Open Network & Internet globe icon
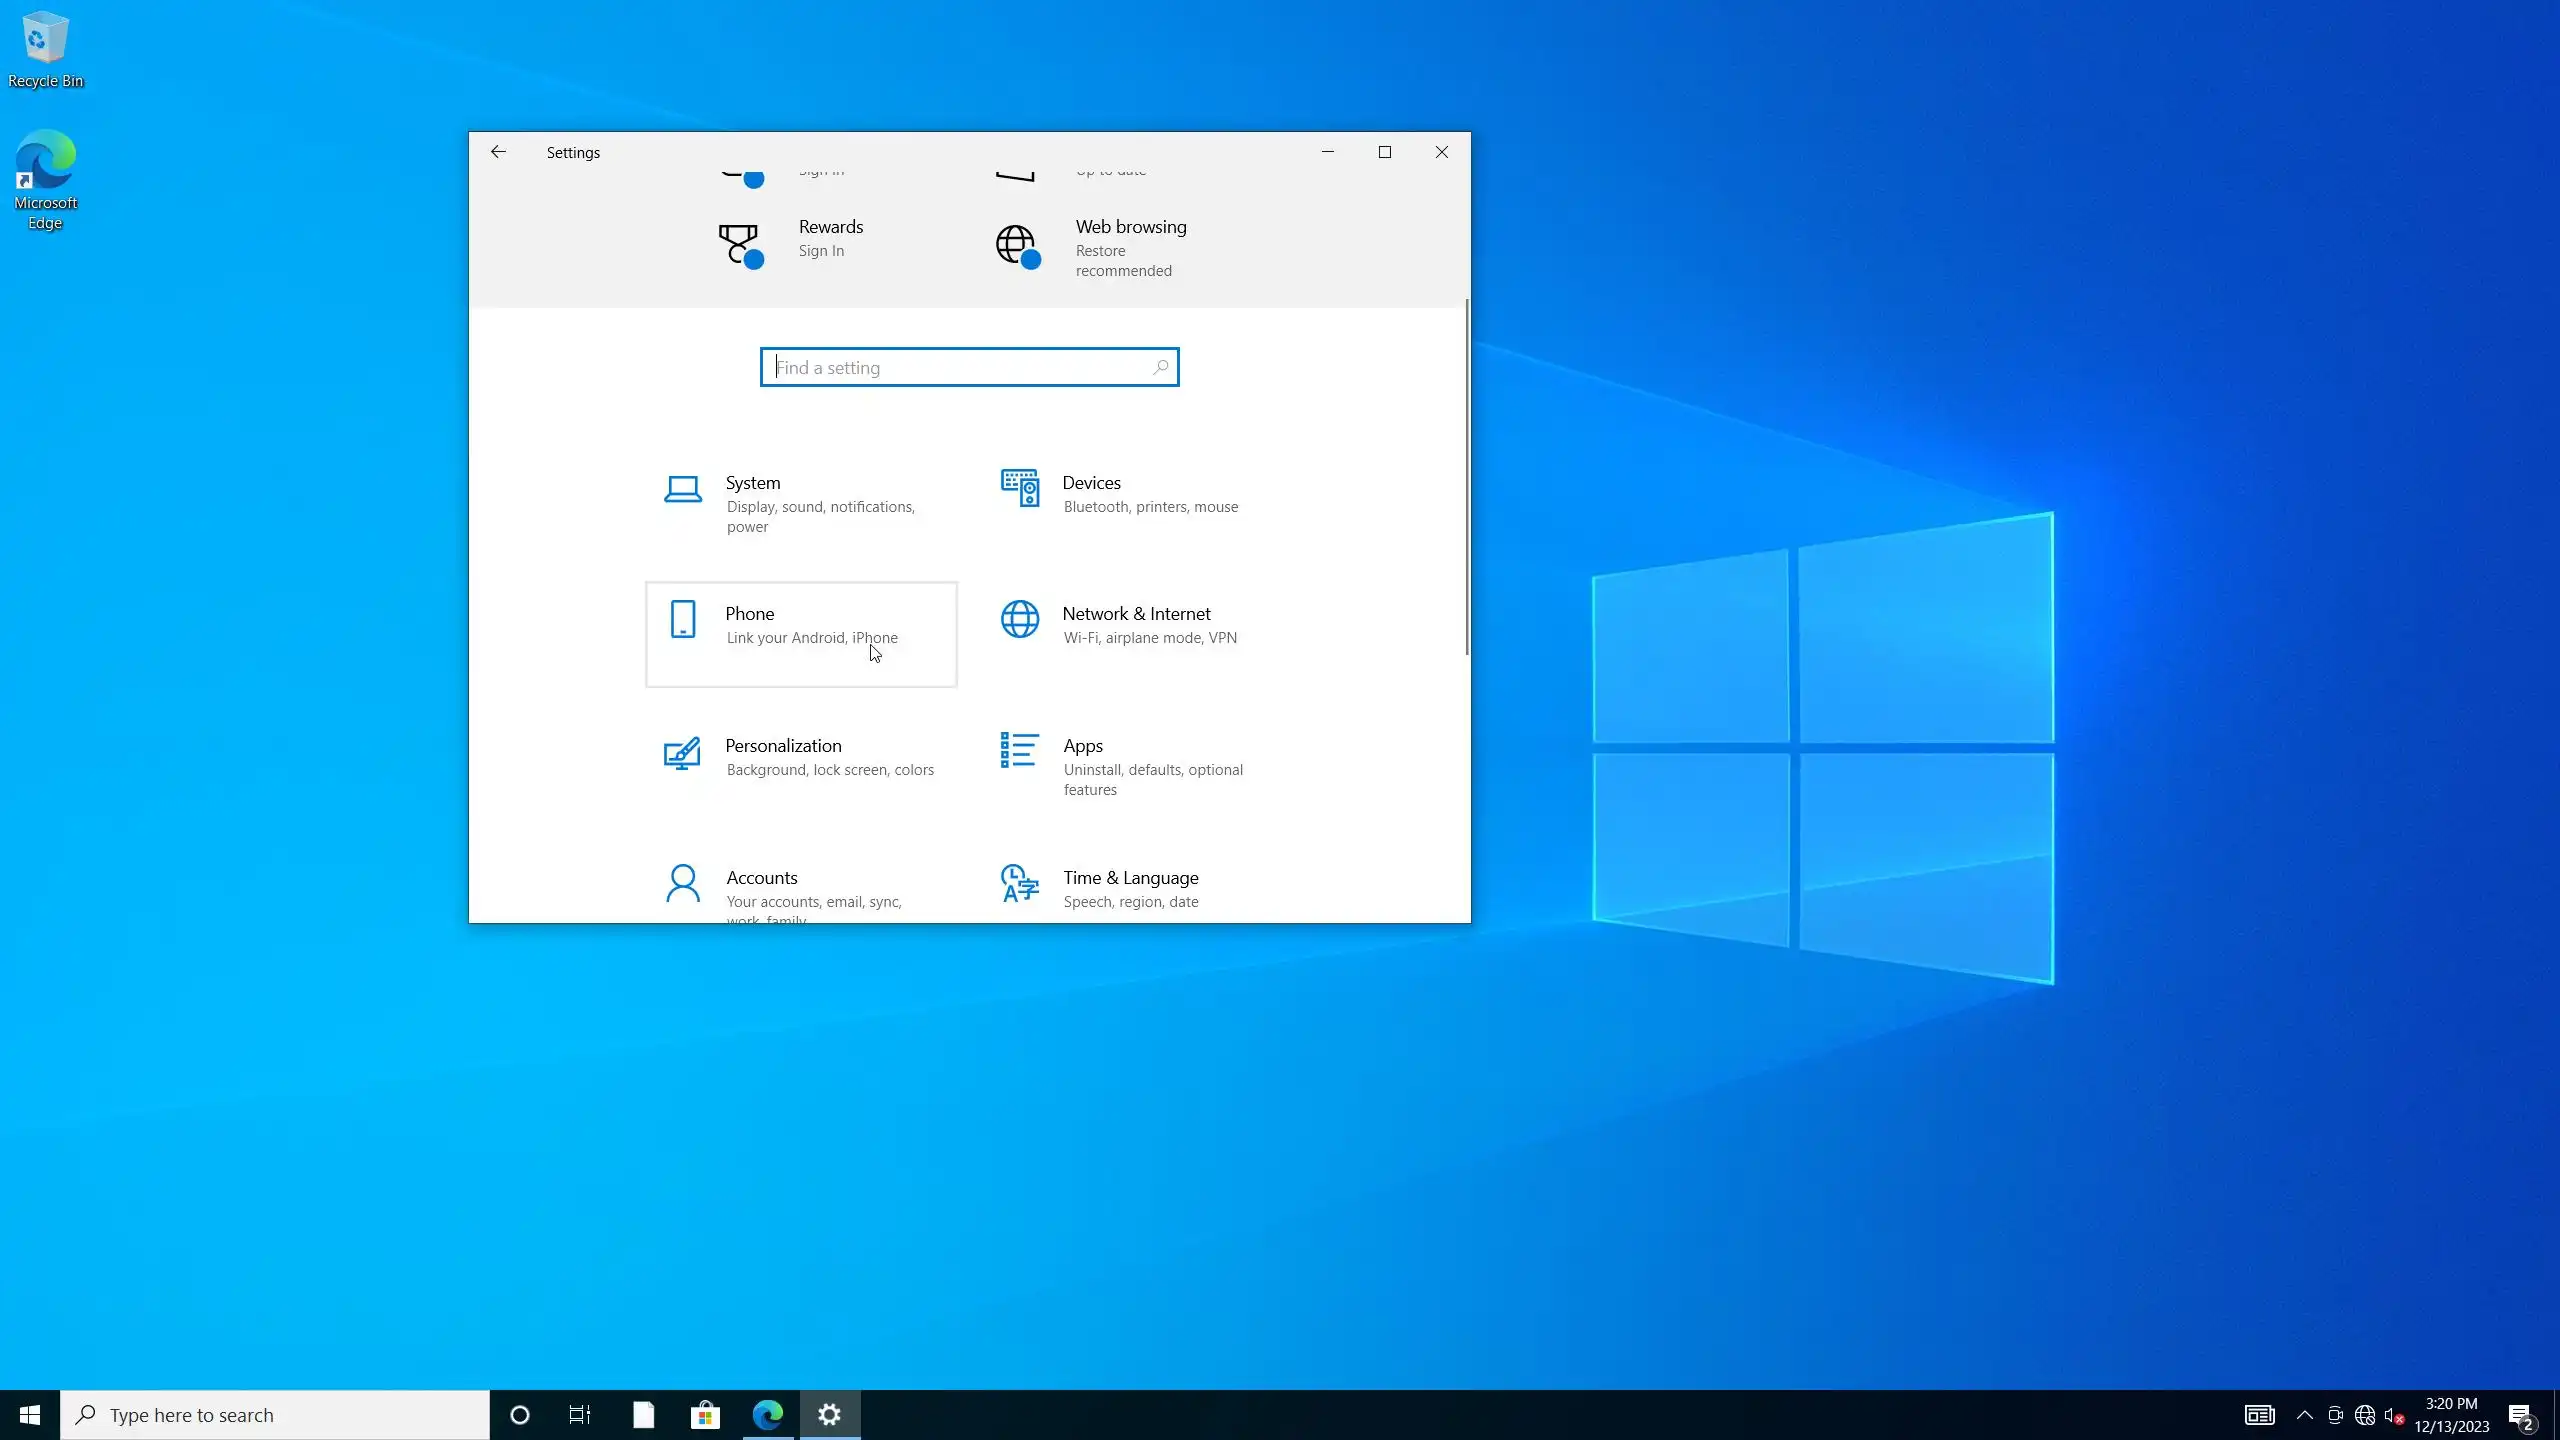This screenshot has width=2560, height=1440. (1019, 619)
